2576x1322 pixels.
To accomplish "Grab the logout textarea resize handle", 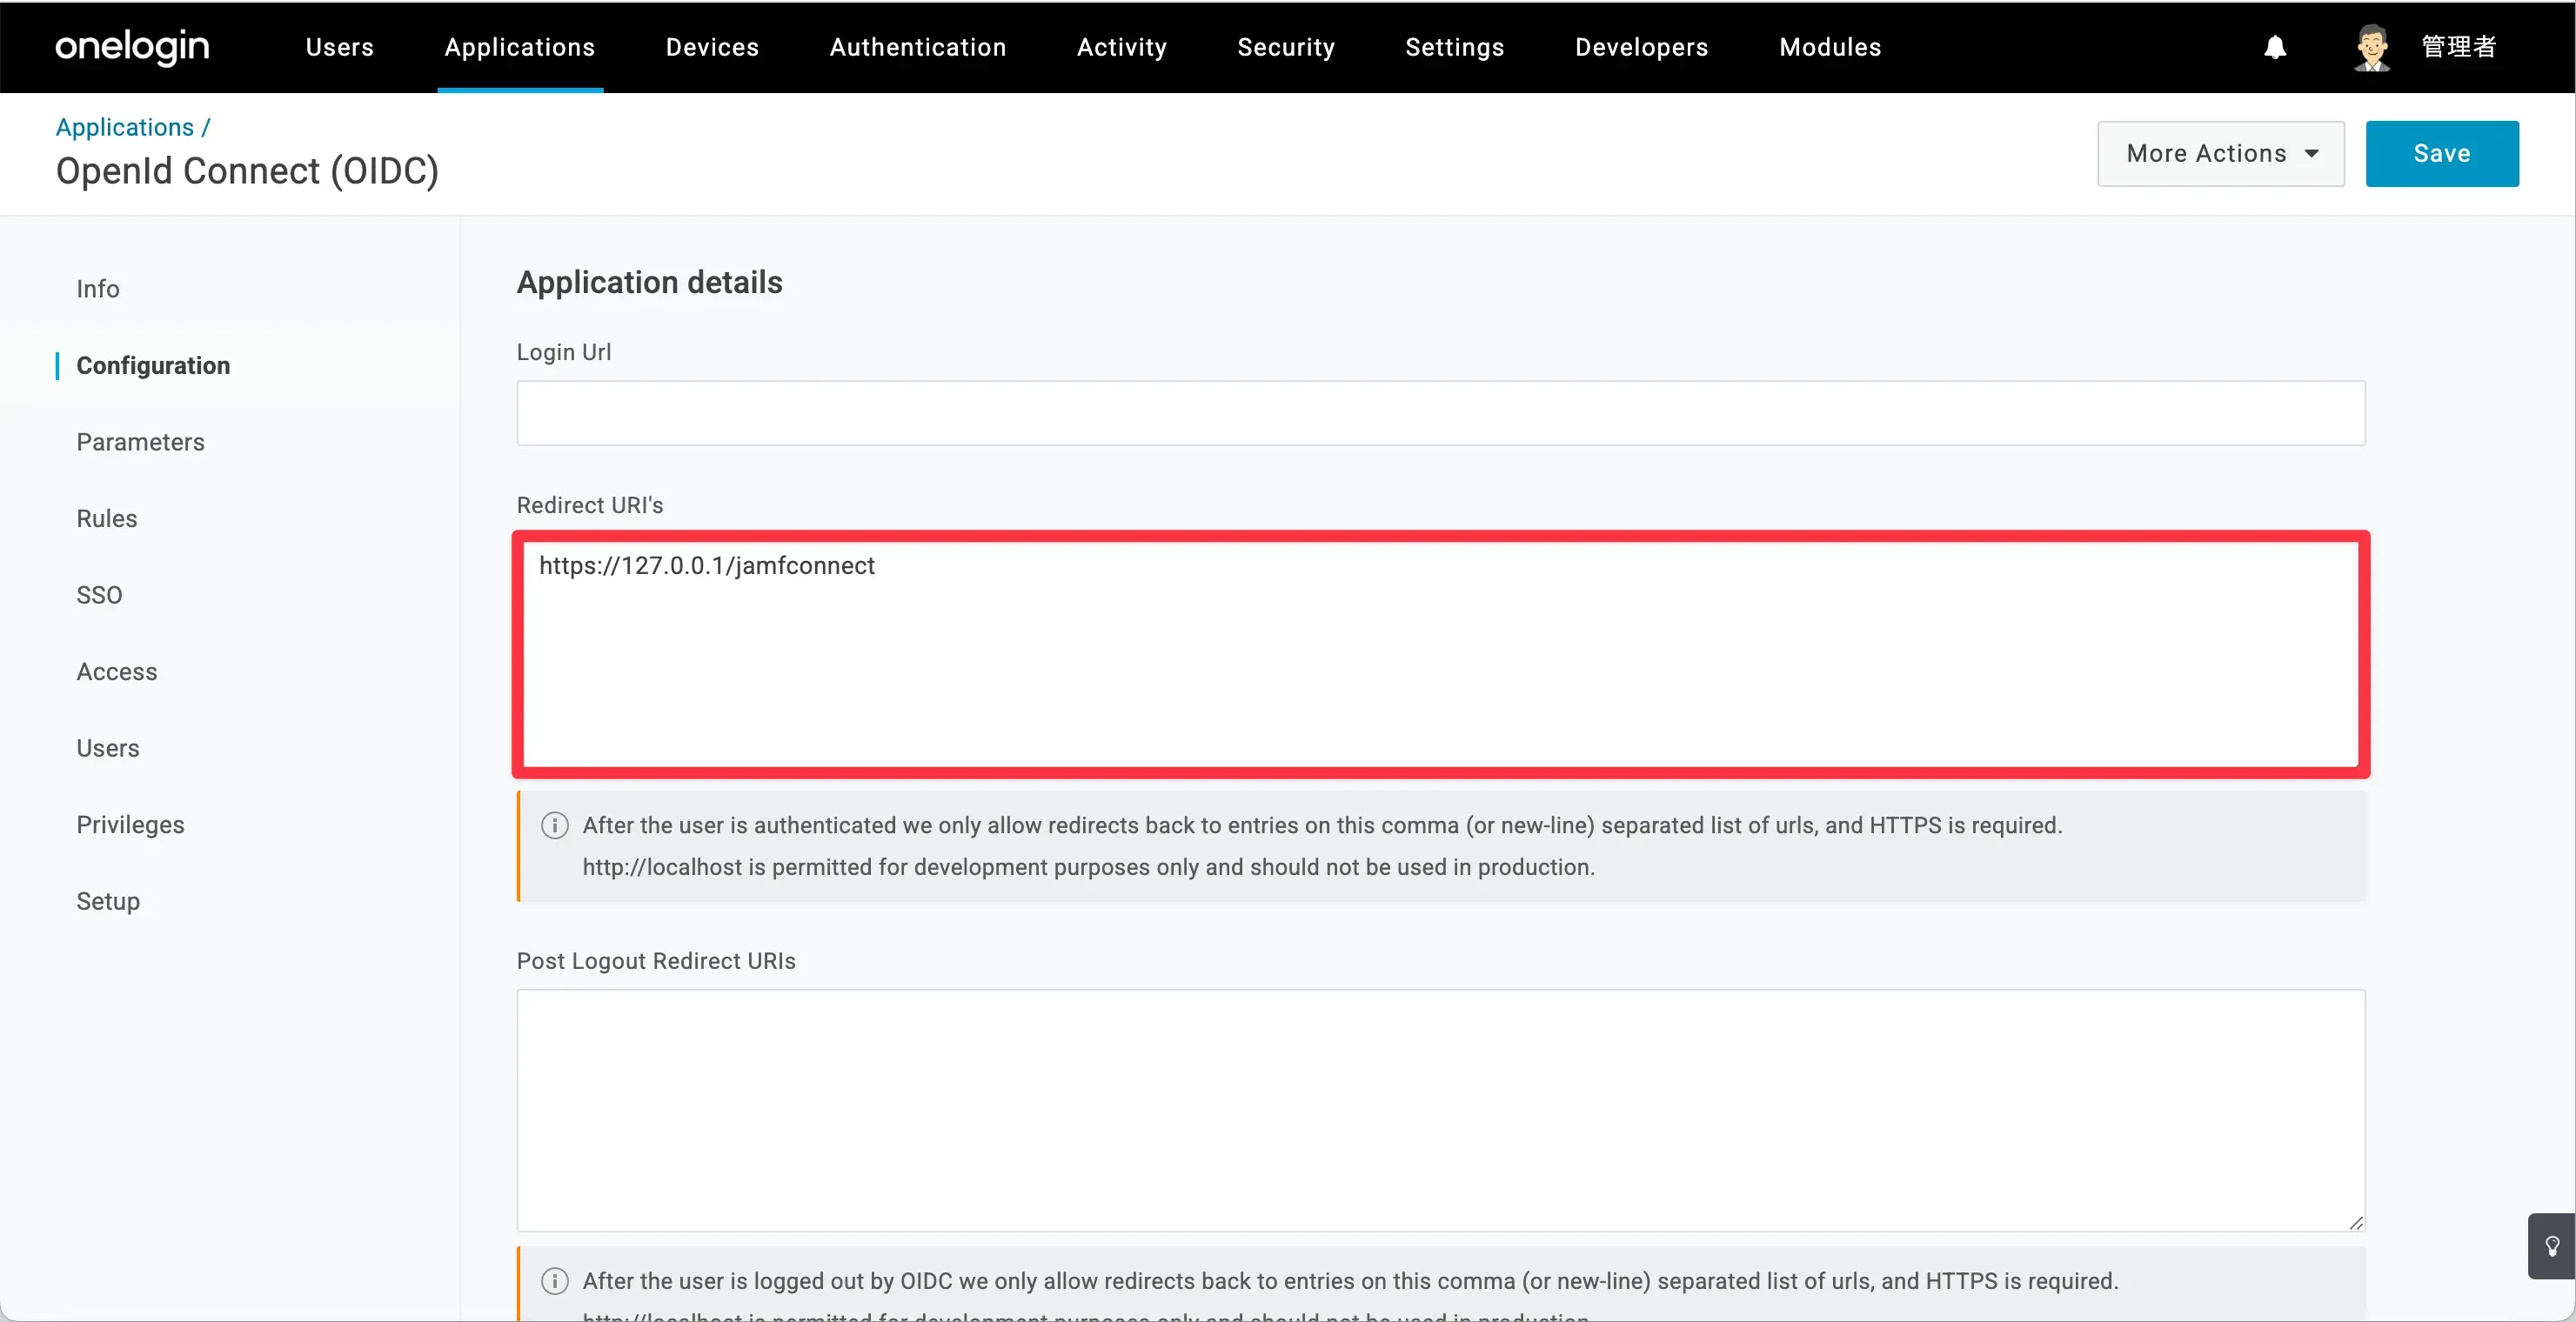I will point(2356,1222).
